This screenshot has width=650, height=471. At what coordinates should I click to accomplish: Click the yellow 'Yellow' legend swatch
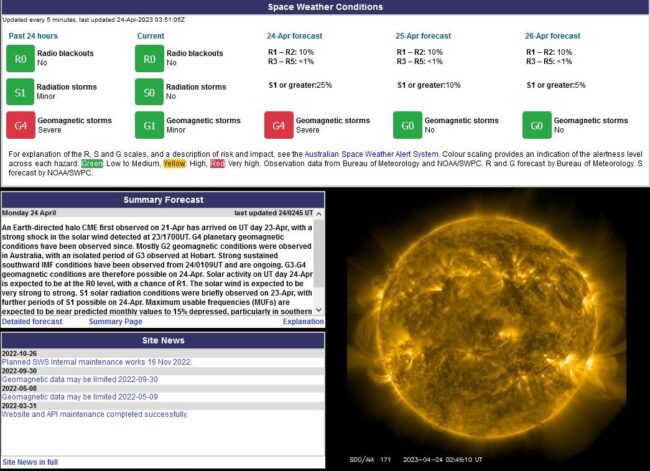(x=174, y=164)
